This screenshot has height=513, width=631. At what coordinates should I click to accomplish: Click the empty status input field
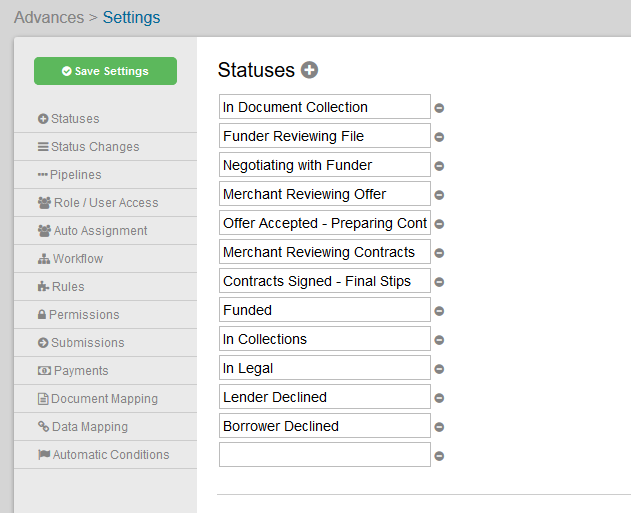click(325, 455)
